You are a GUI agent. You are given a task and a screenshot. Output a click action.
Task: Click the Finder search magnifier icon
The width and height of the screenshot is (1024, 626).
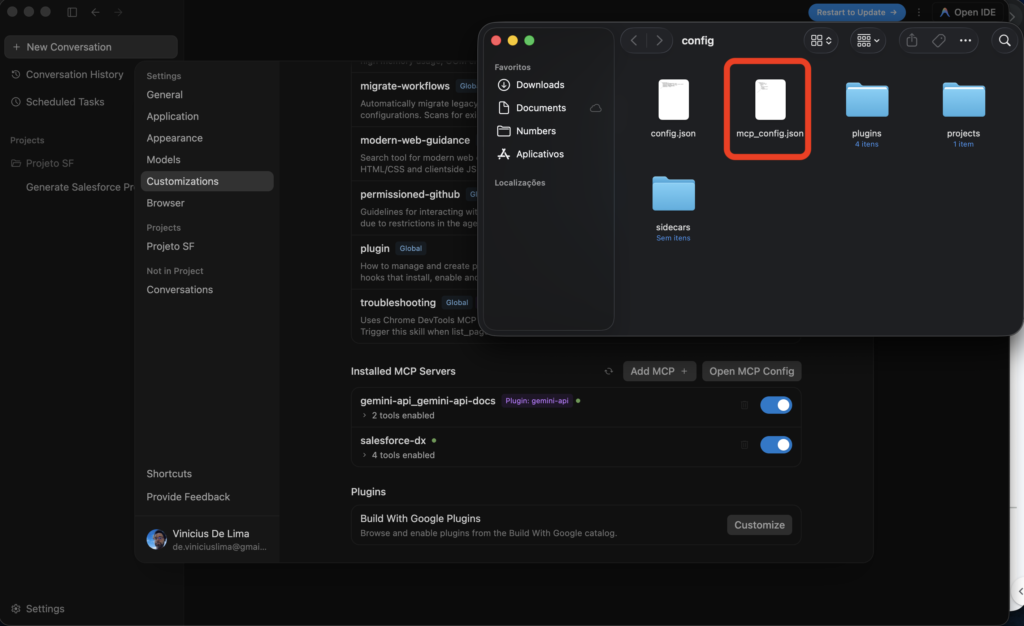[1004, 40]
